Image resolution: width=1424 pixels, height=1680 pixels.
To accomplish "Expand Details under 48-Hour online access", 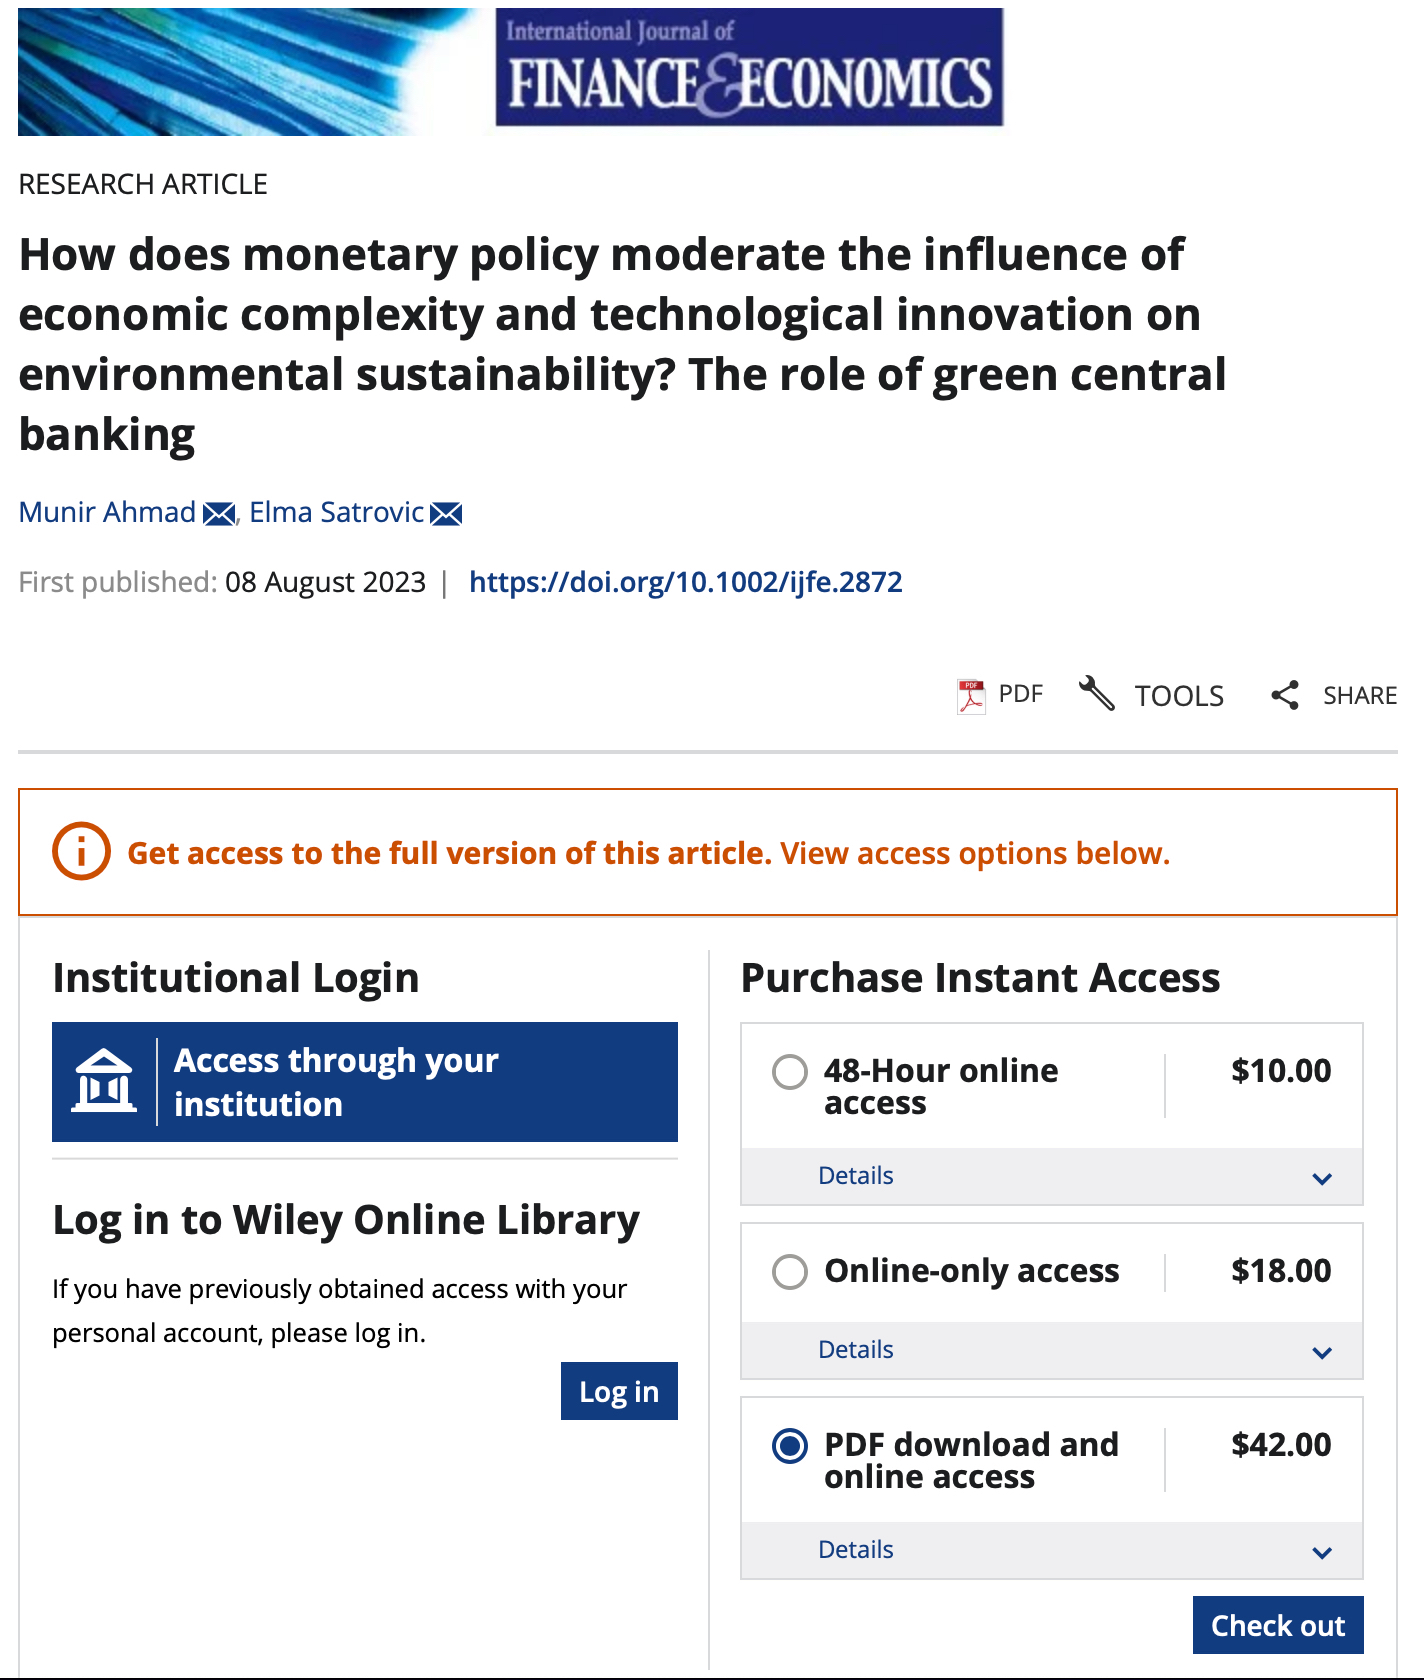I will tap(1050, 1176).
